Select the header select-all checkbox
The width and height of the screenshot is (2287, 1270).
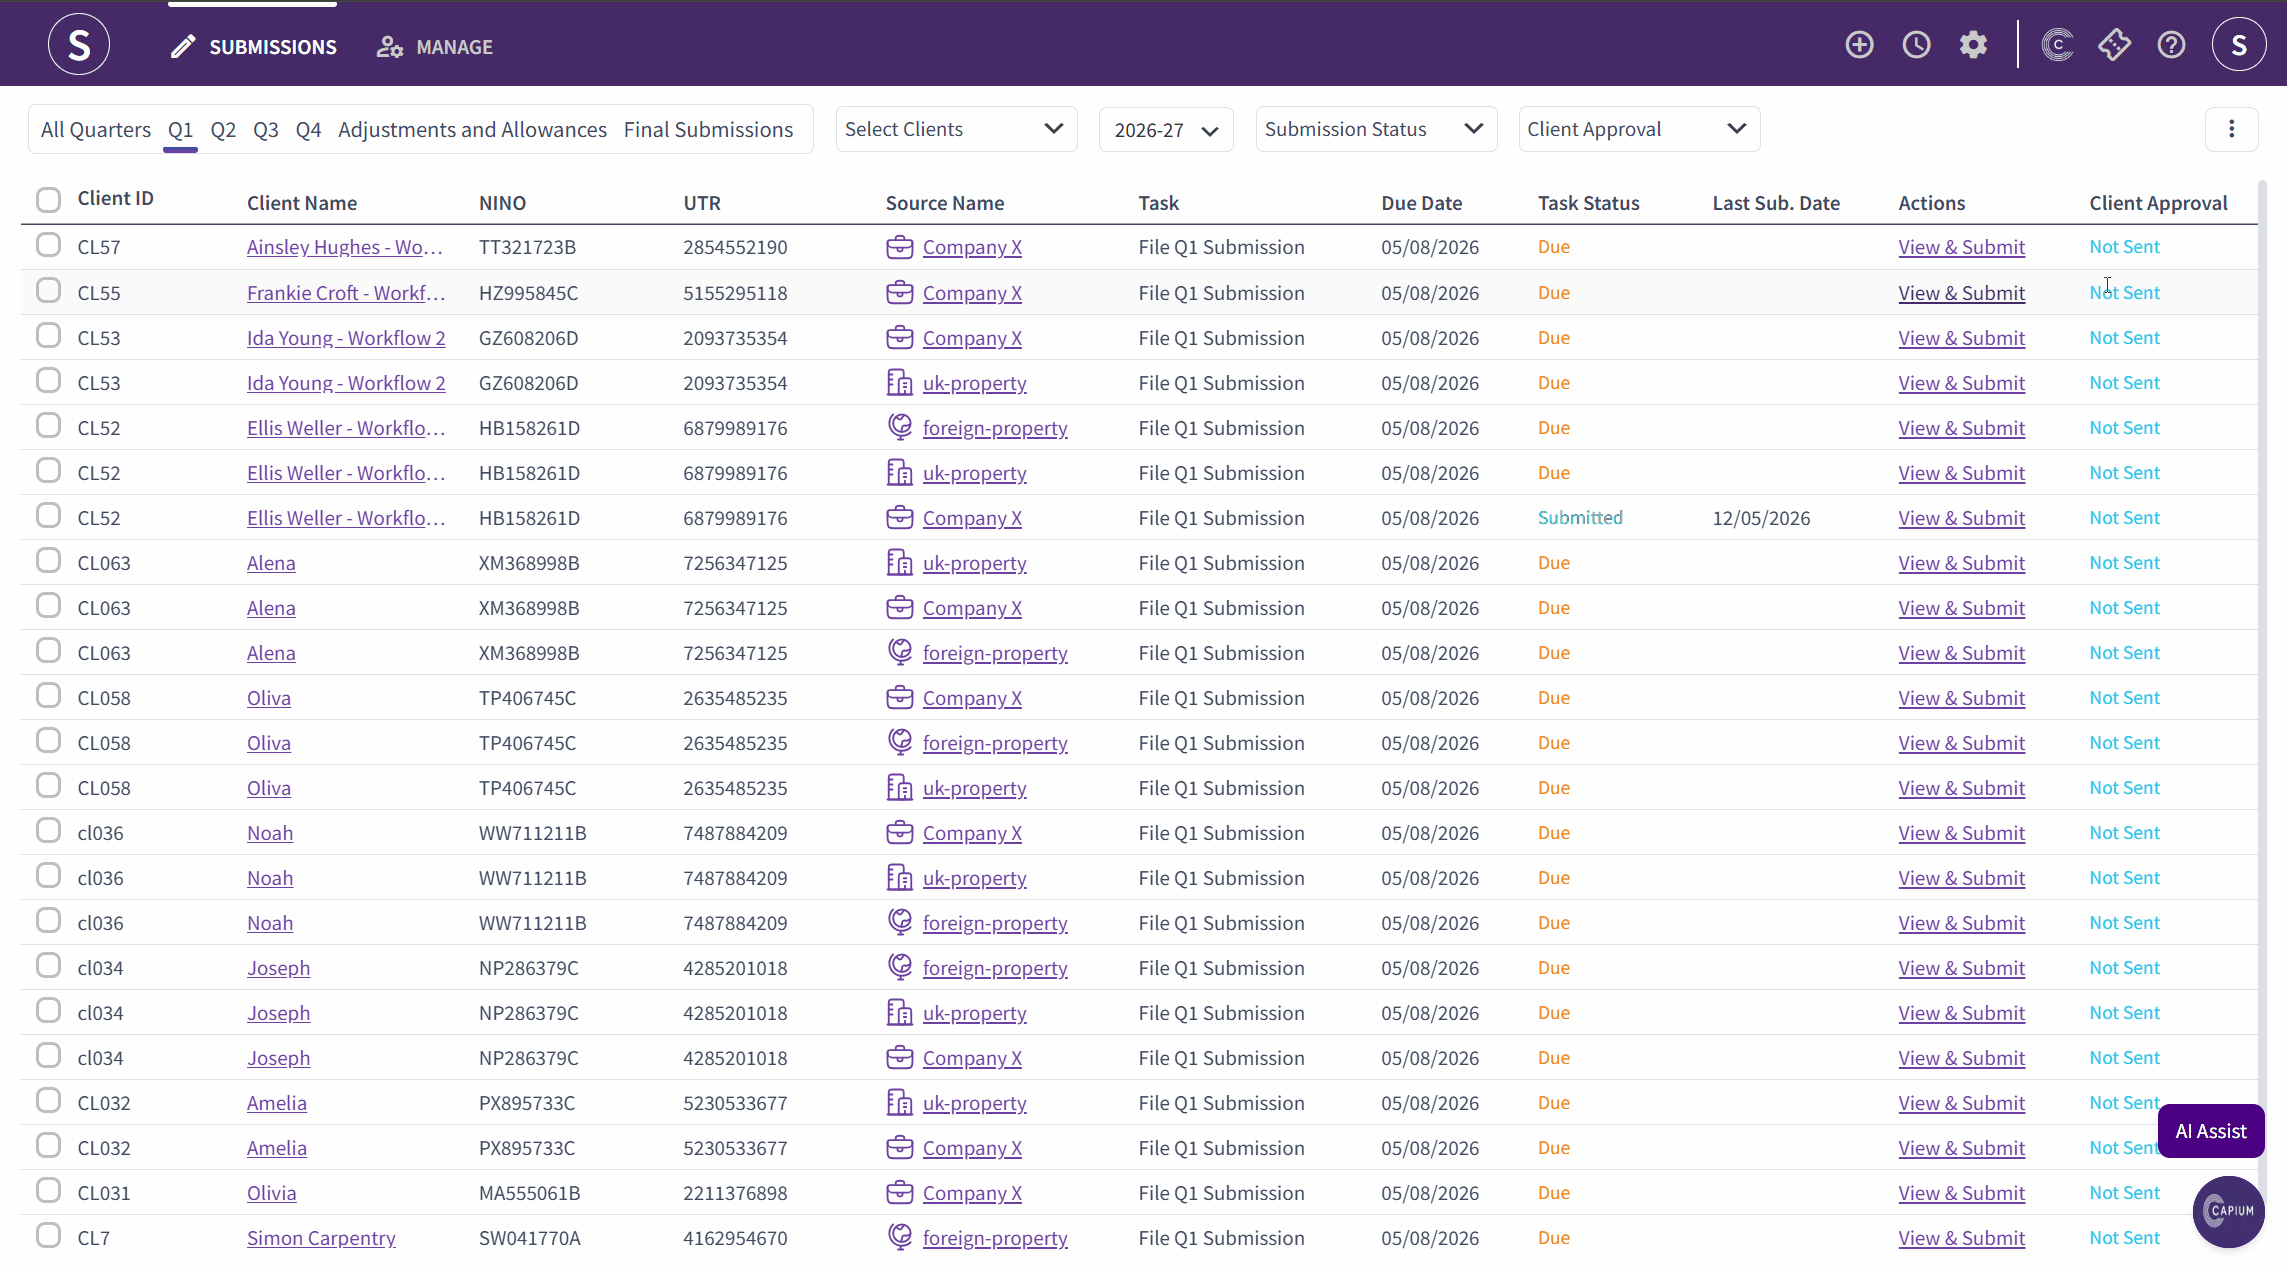[x=48, y=199]
